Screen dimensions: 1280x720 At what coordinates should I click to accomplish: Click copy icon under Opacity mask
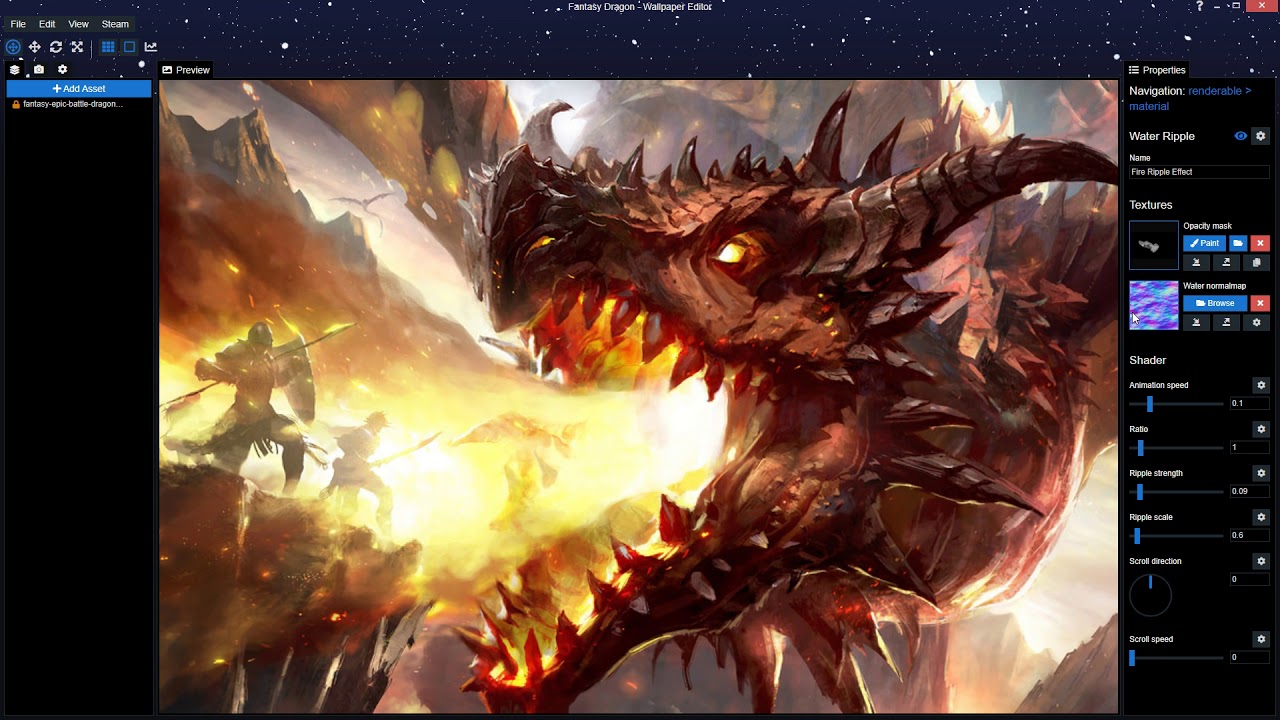[x=1257, y=263]
